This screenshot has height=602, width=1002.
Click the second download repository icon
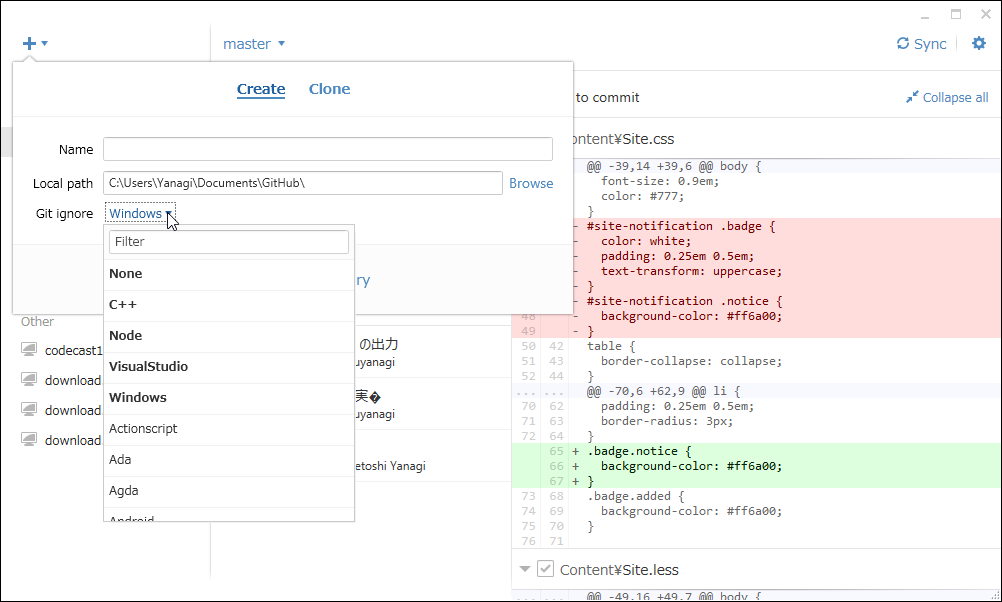point(29,410)
